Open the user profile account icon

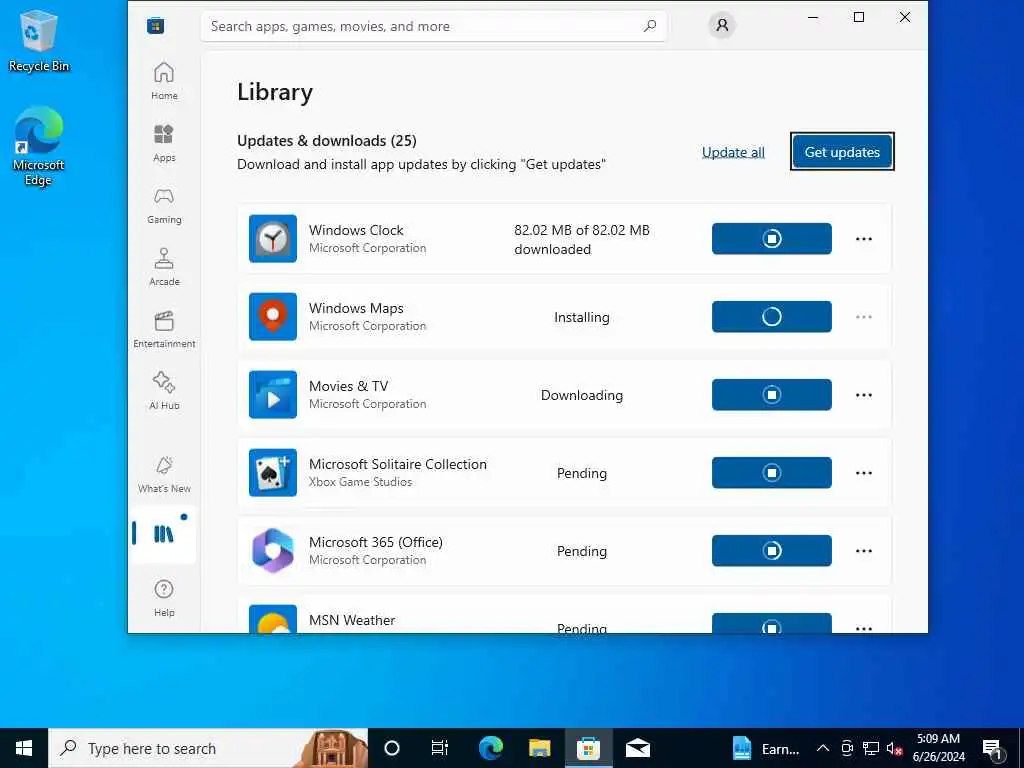click(722, 25)
